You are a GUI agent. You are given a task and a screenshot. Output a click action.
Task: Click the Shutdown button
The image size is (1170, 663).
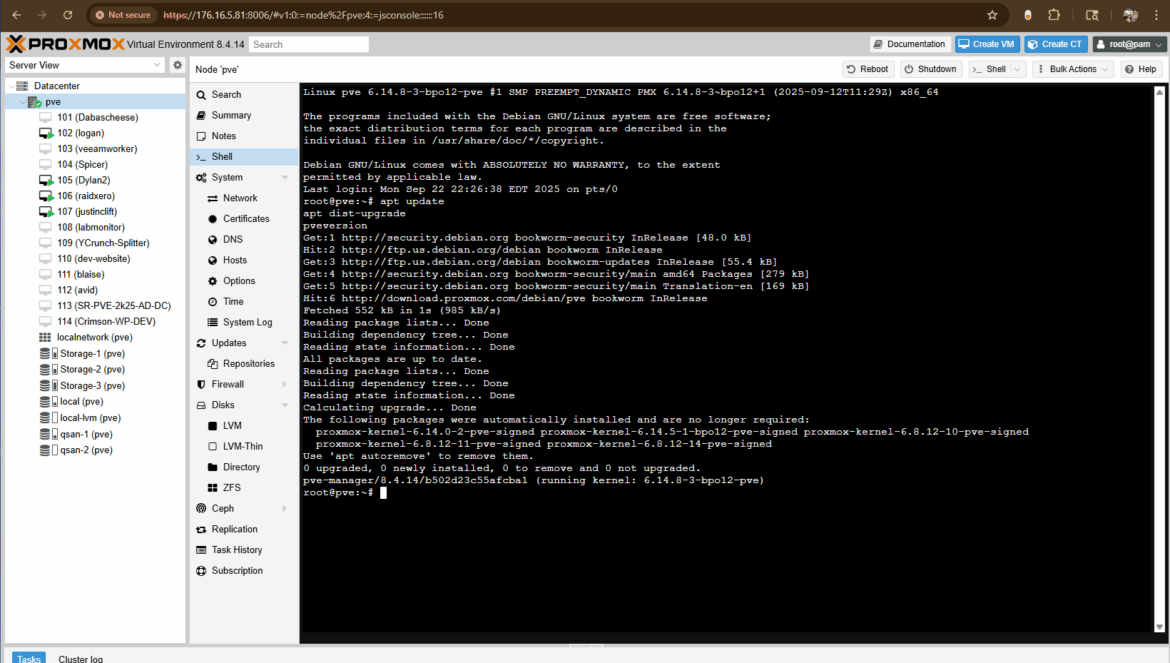coord(930,69)
